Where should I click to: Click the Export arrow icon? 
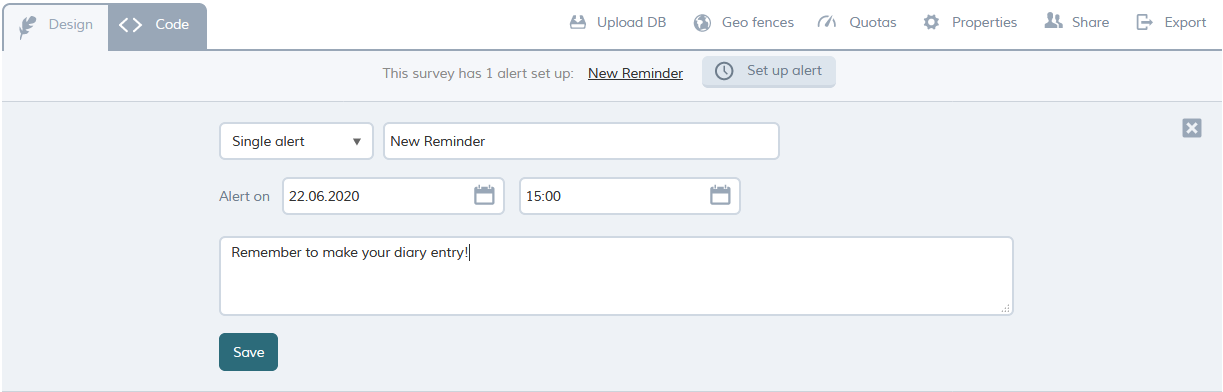(x=1146, y=22)
